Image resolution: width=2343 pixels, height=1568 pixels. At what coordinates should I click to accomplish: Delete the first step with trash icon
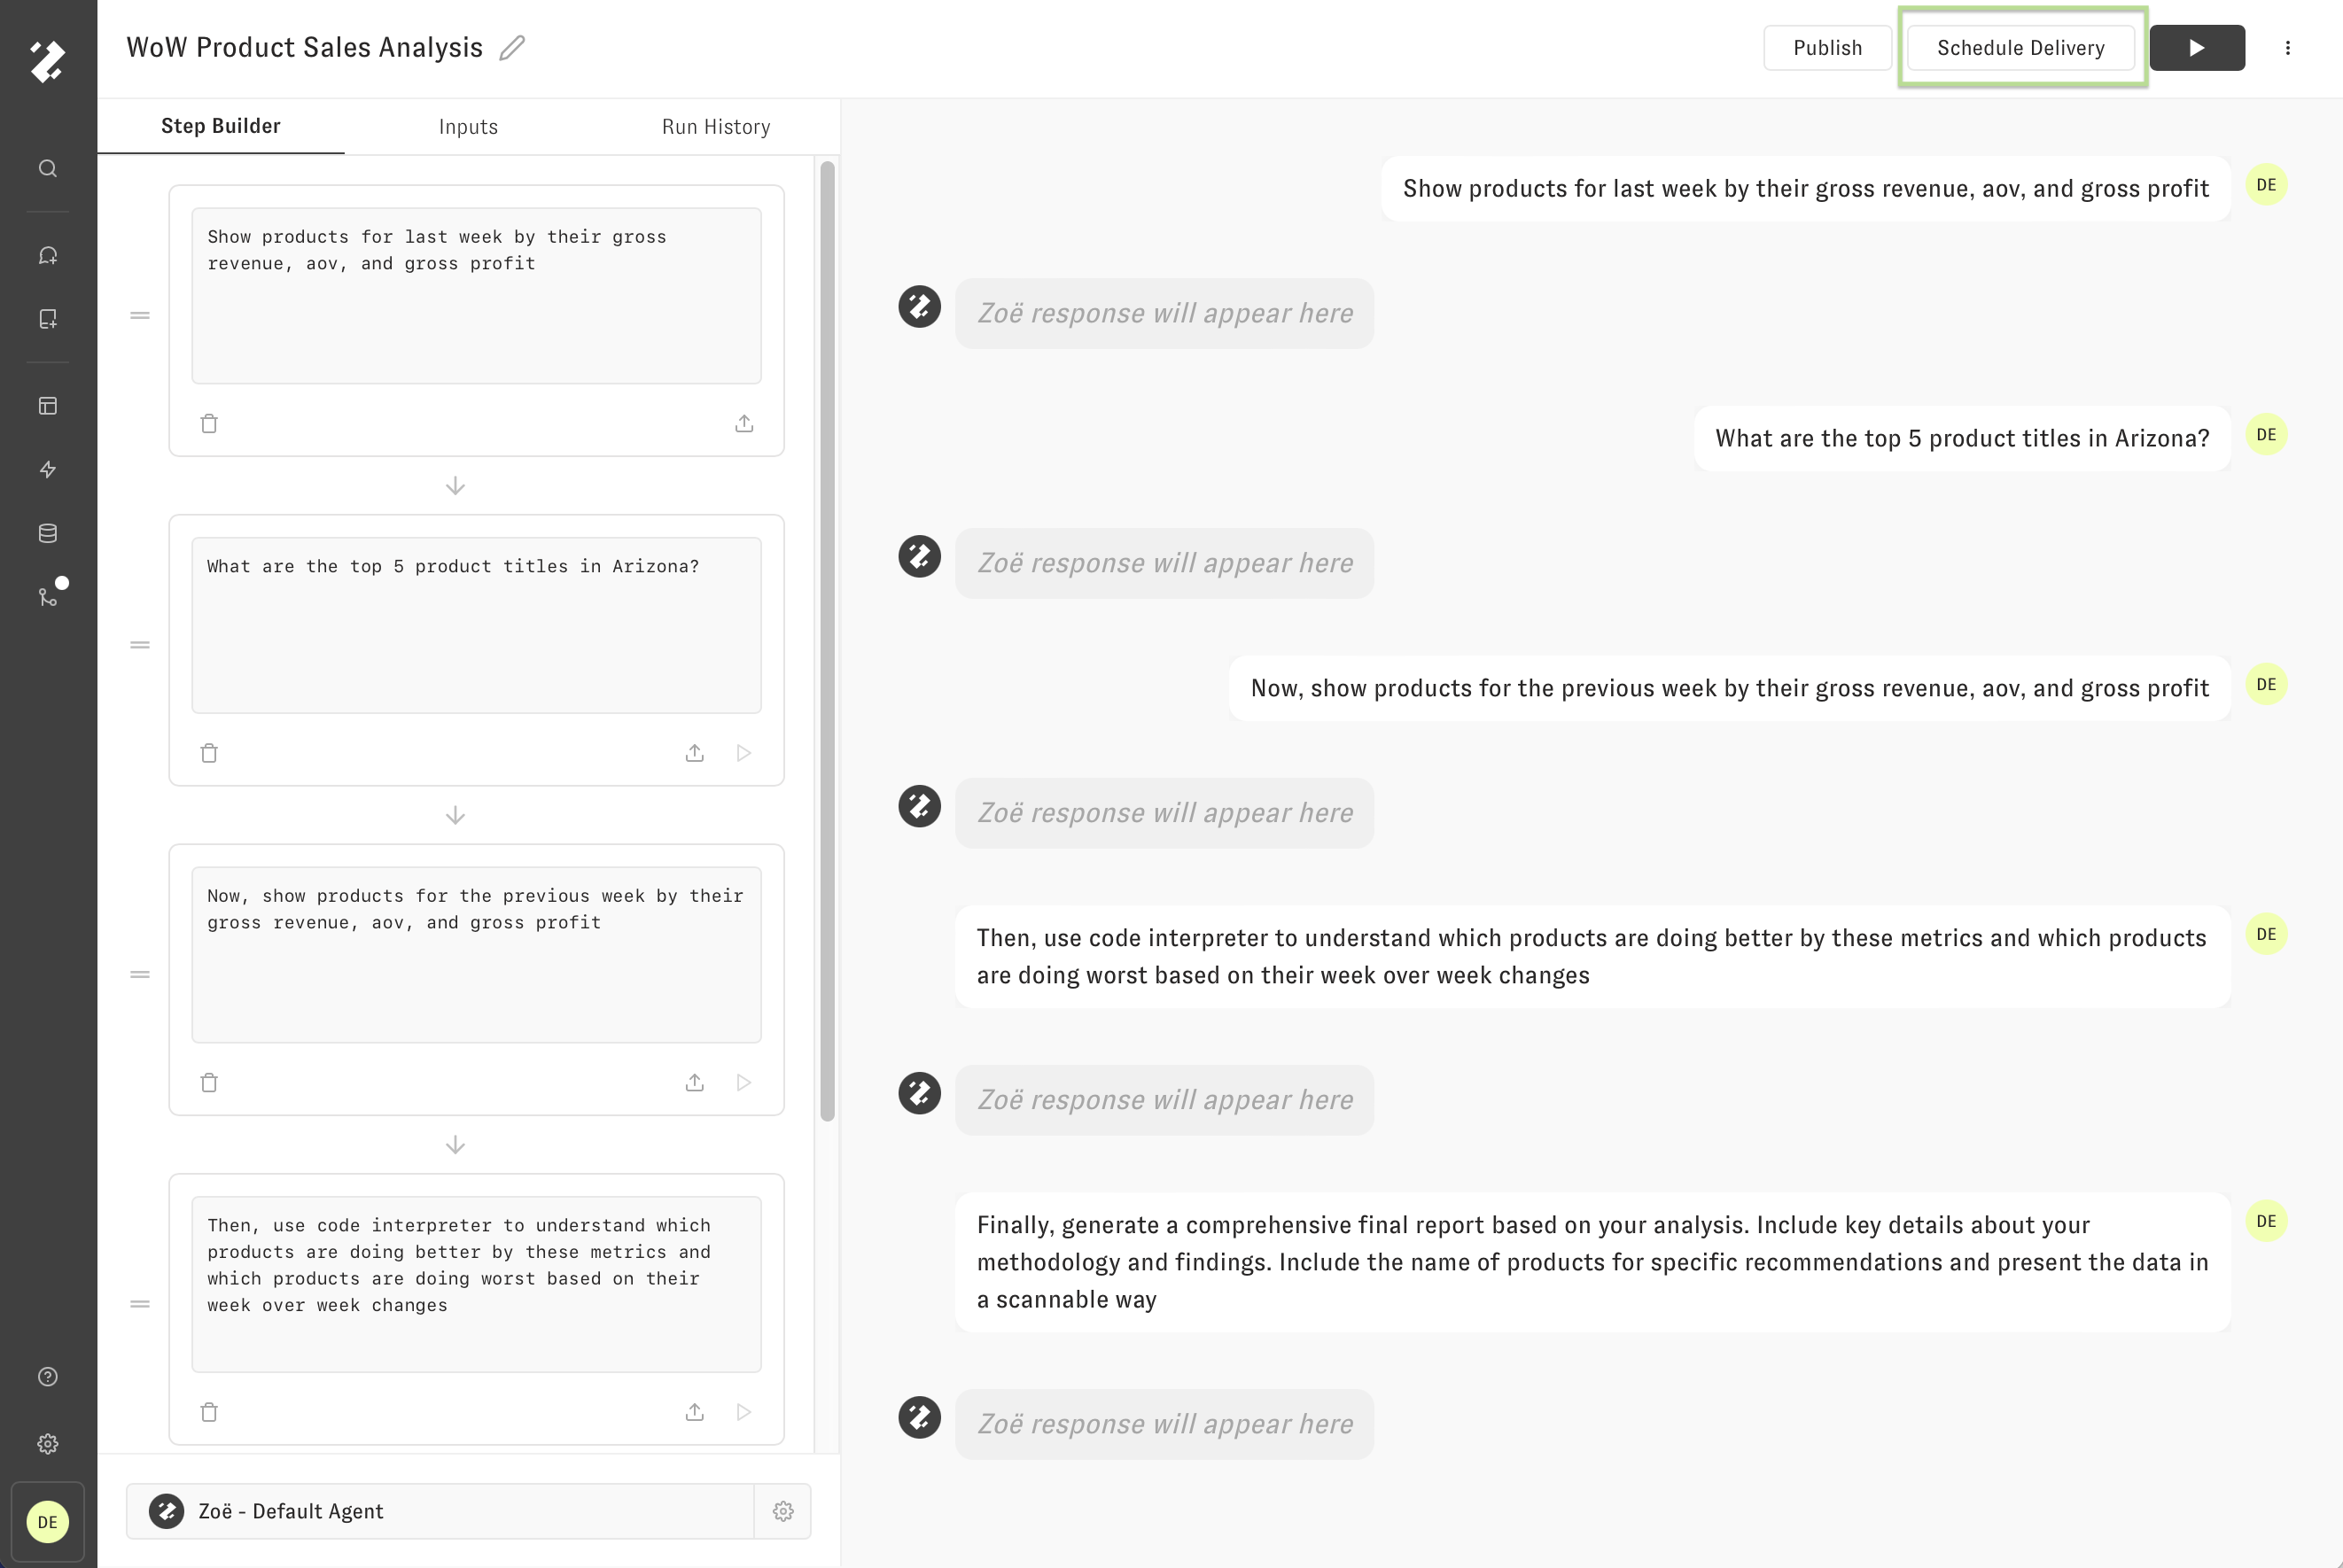[x=209, y=423]
